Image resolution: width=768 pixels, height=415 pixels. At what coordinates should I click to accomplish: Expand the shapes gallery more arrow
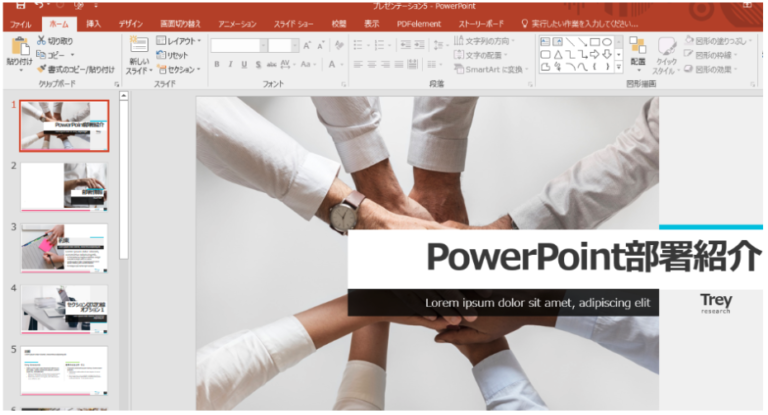tap(619, 67)
